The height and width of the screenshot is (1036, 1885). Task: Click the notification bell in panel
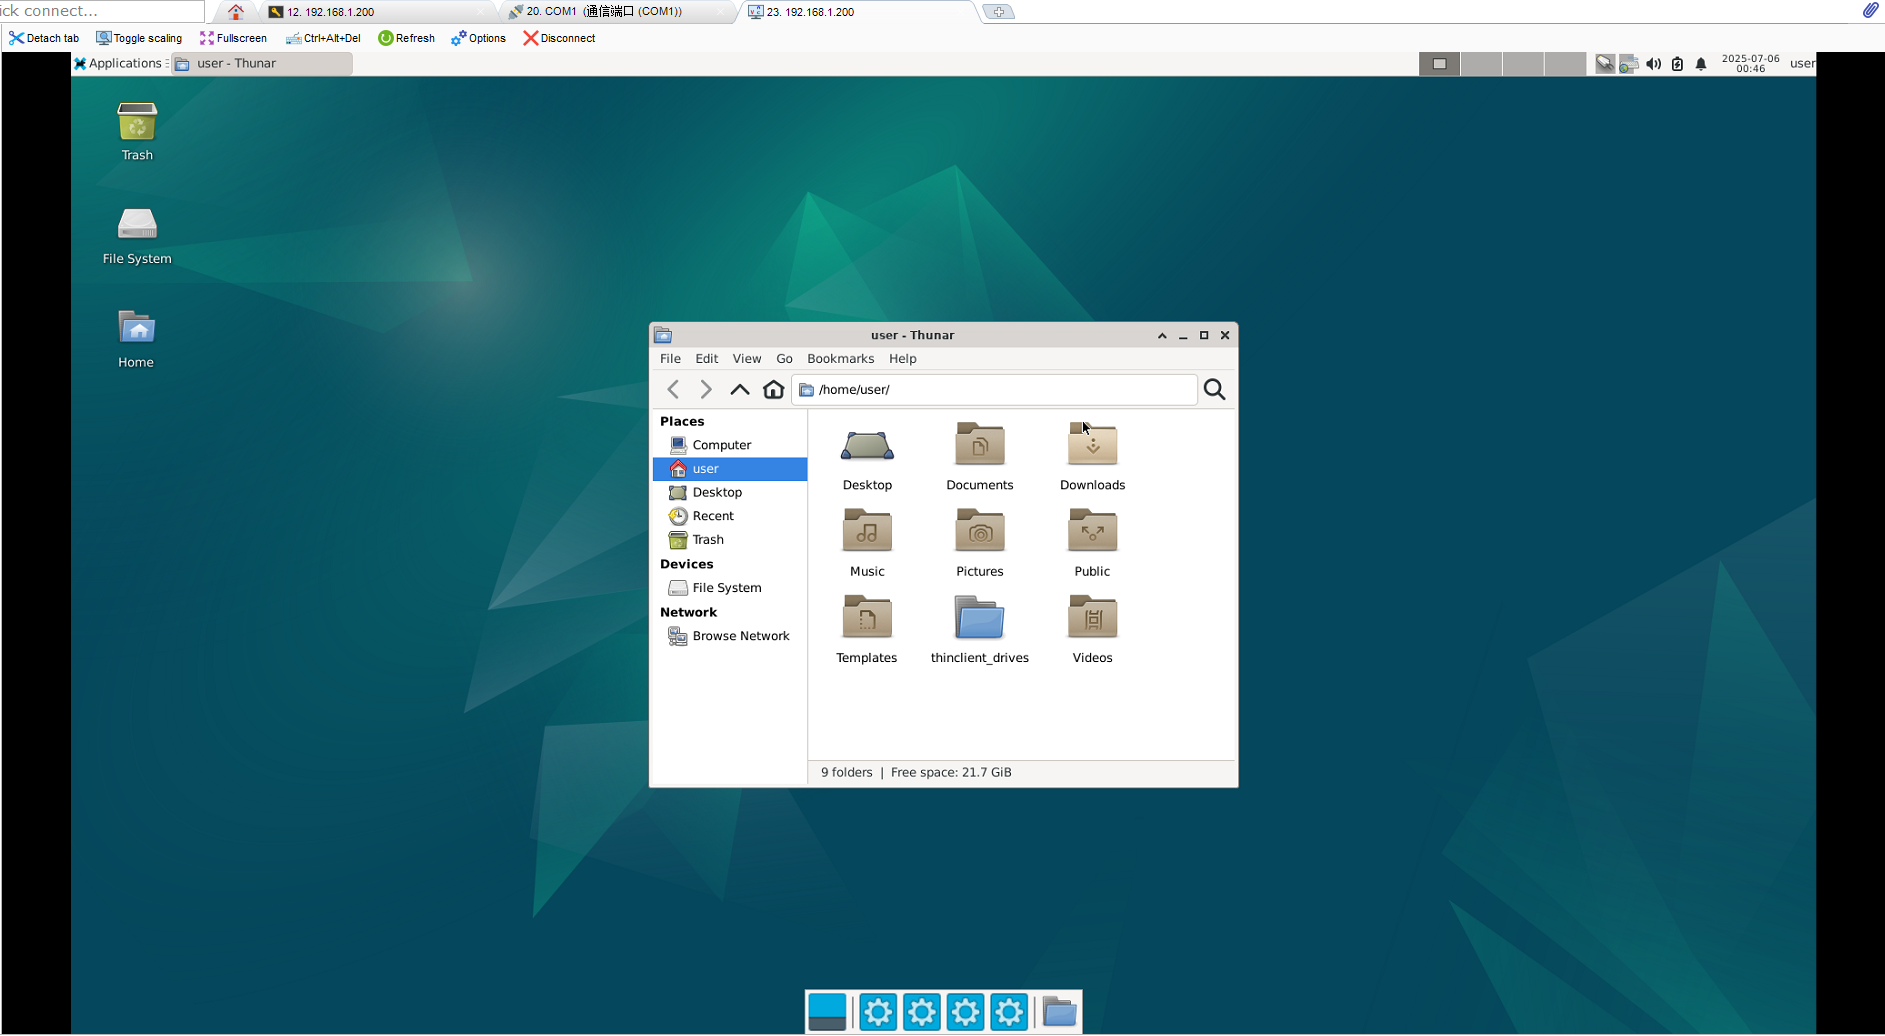point(1701,64)
